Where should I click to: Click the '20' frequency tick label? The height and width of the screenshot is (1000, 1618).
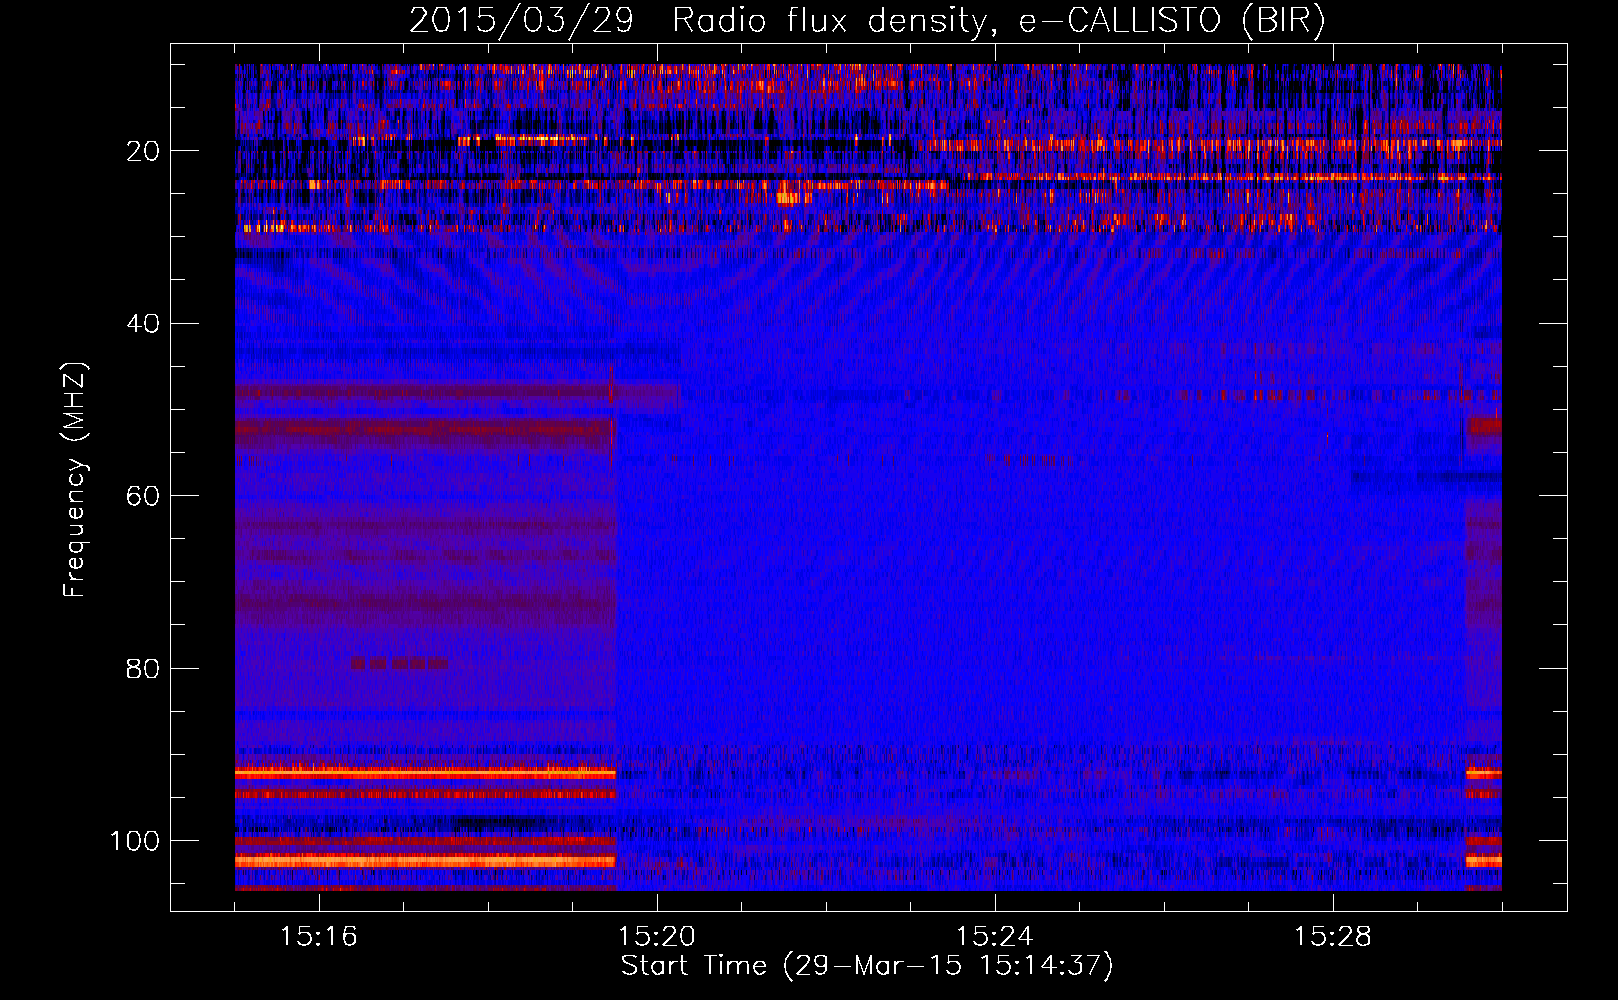143,151
